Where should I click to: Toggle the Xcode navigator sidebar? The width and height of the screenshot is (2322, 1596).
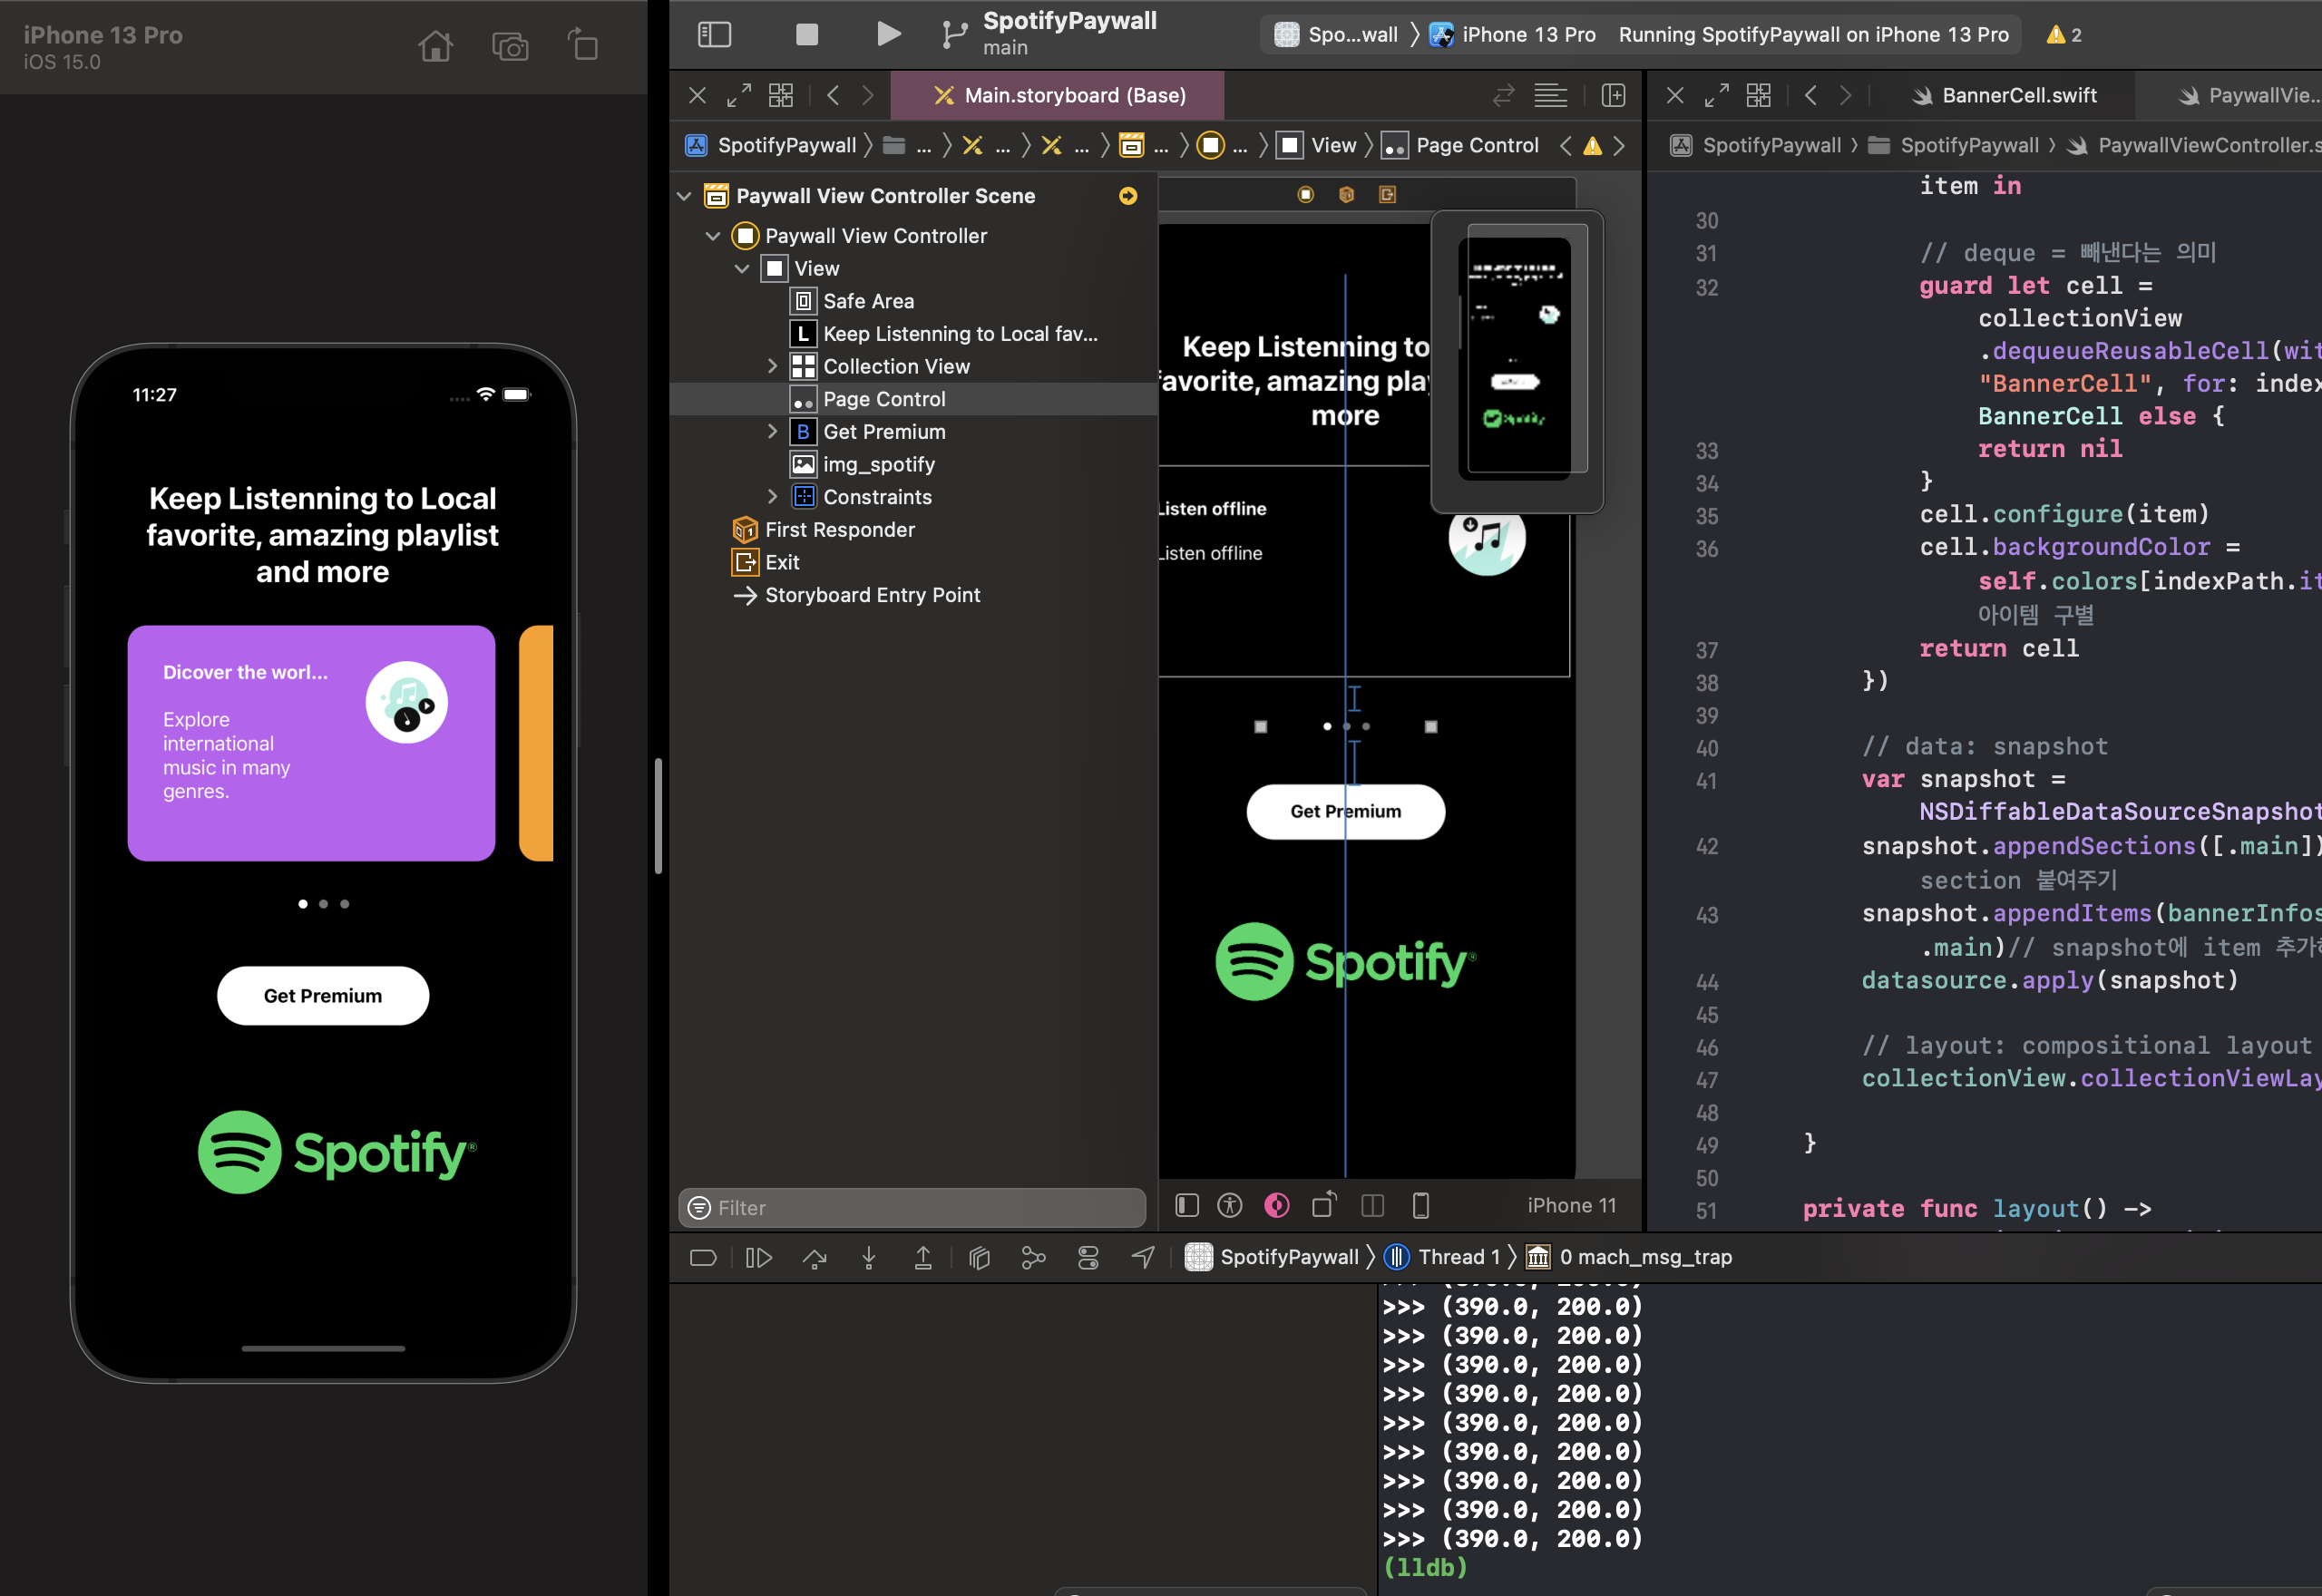pyautogui.click(x=714, y=34)
